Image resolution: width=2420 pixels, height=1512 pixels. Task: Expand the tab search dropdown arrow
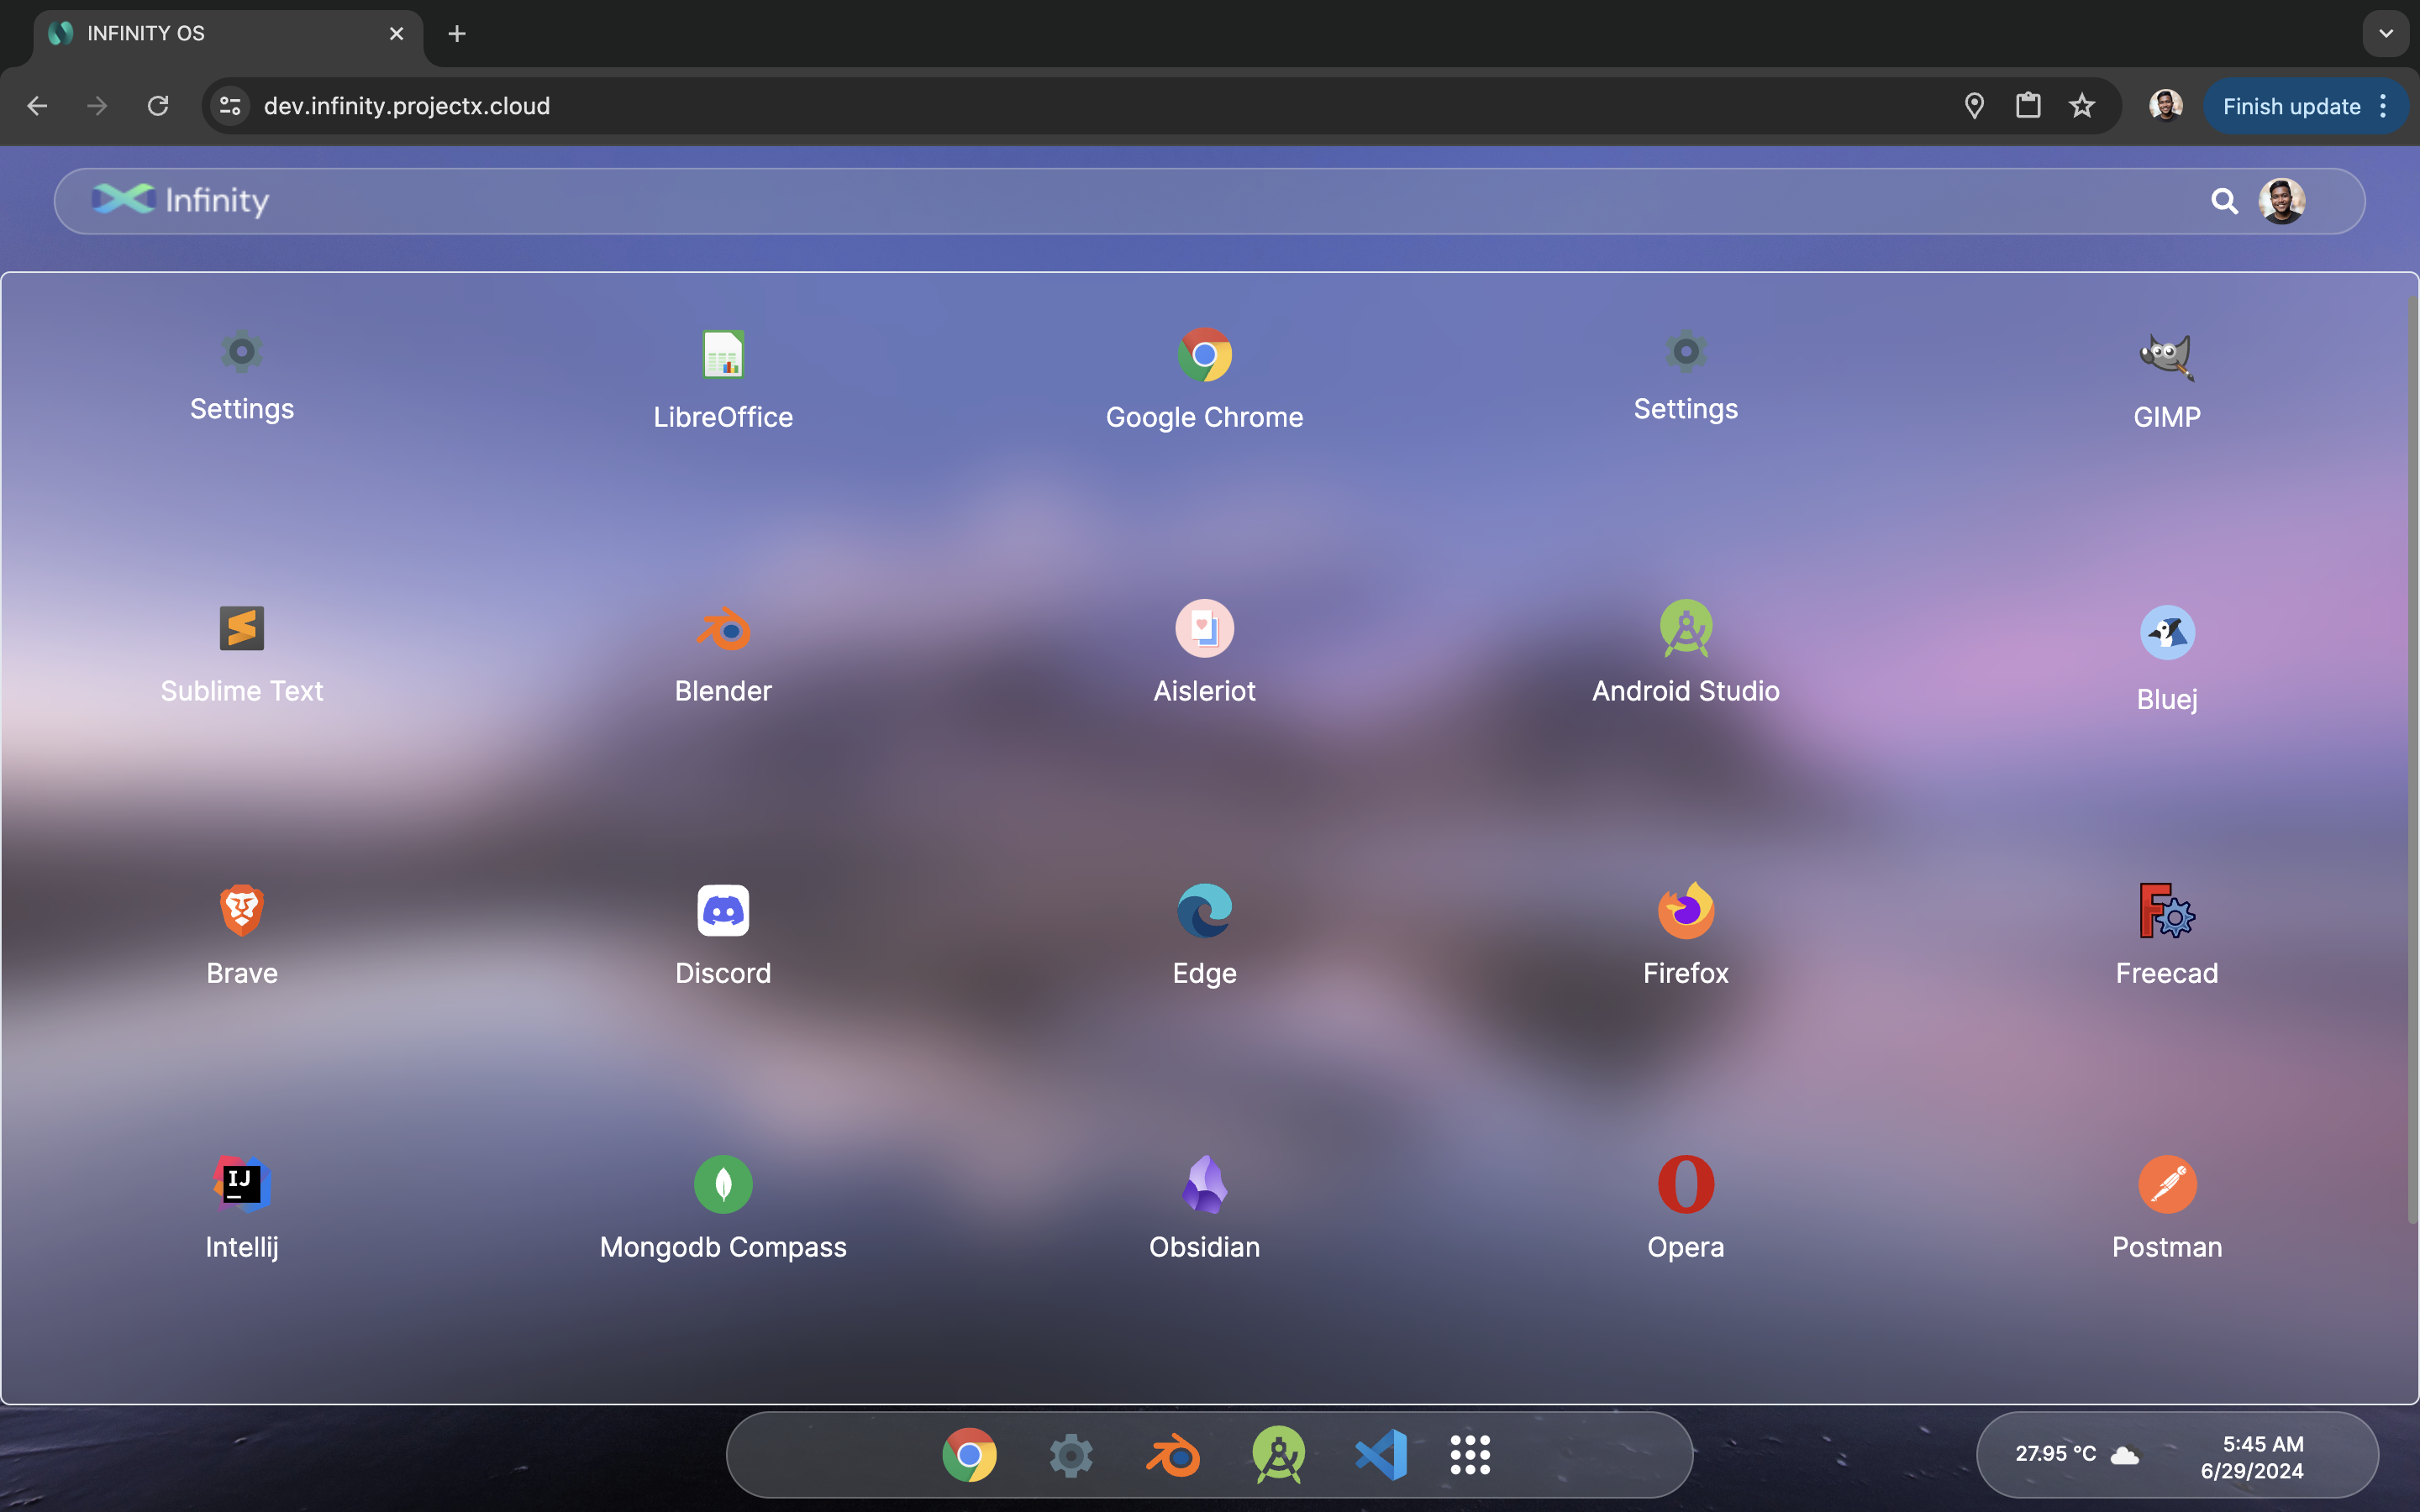2386,33
